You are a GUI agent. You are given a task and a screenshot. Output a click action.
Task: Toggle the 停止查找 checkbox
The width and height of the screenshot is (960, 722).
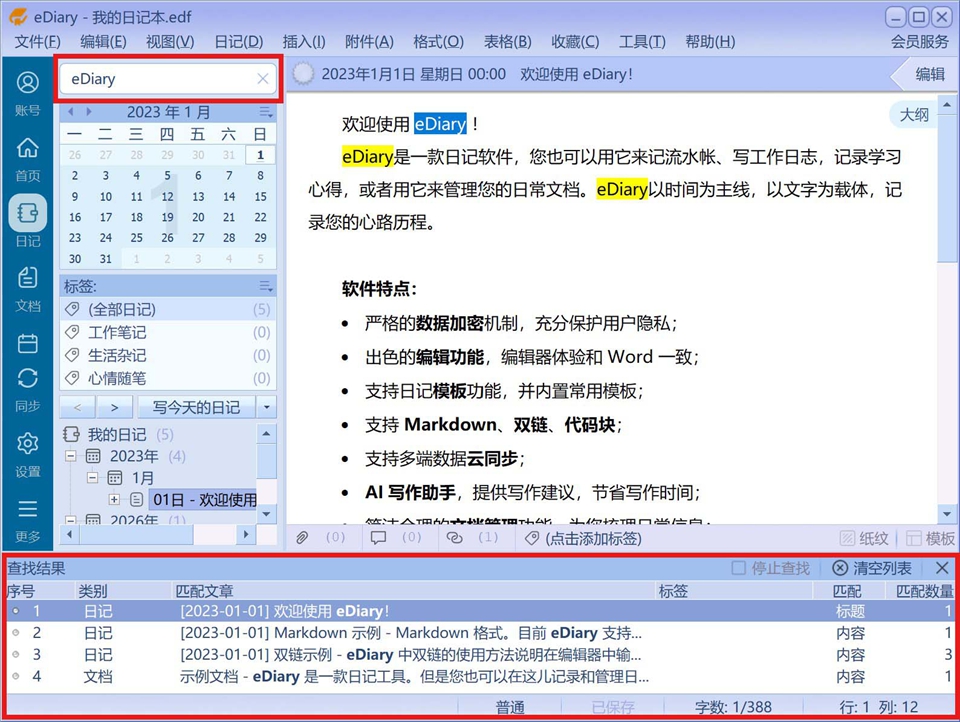point(739,568)
